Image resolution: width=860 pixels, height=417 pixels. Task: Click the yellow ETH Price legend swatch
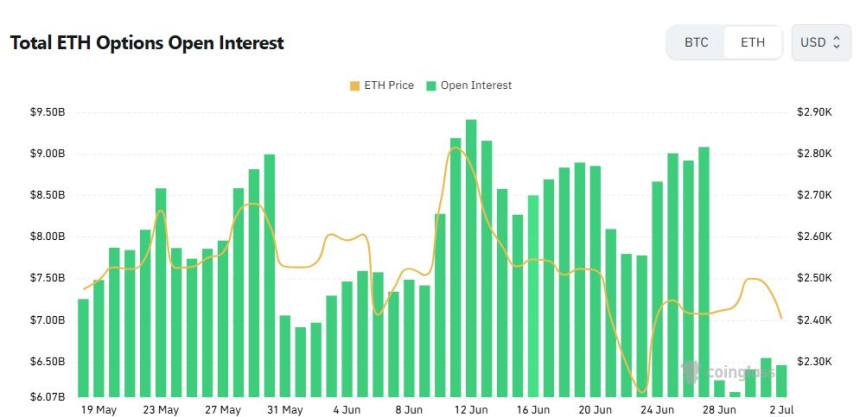click(x=354, y=86)
